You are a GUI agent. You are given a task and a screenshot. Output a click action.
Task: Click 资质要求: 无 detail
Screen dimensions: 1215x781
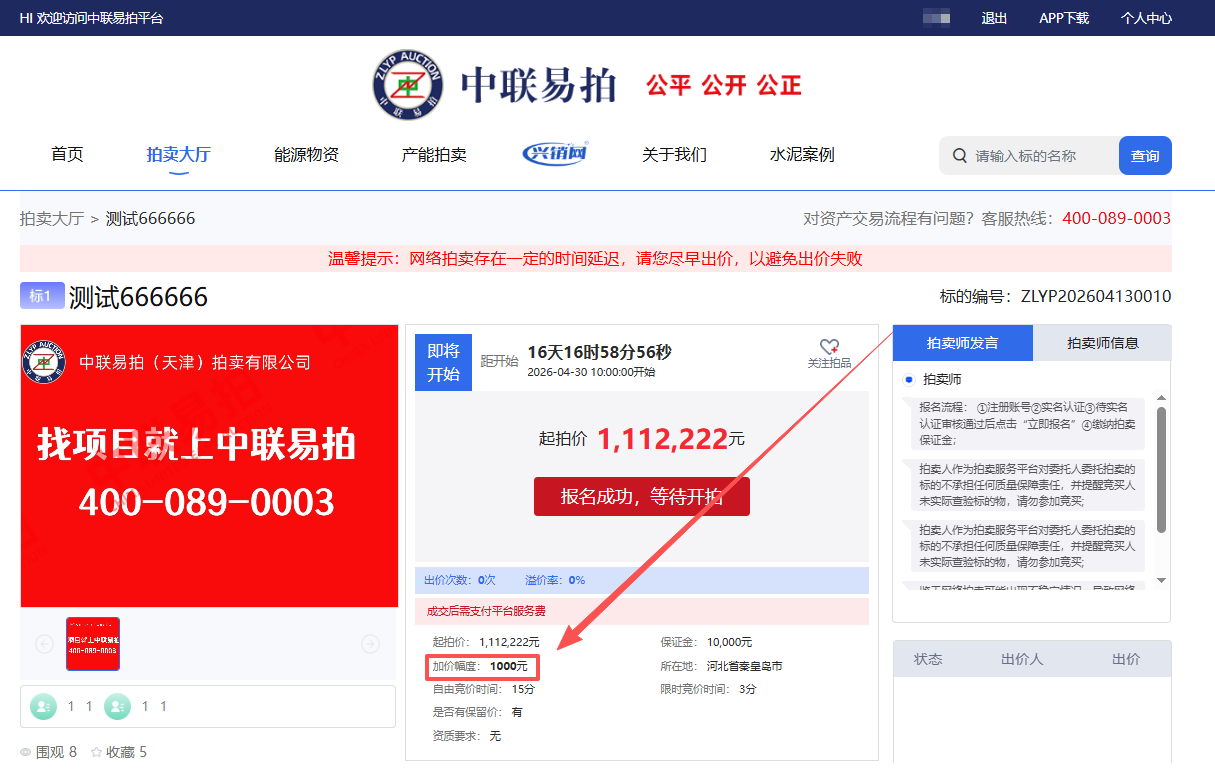tap(466, 736)
